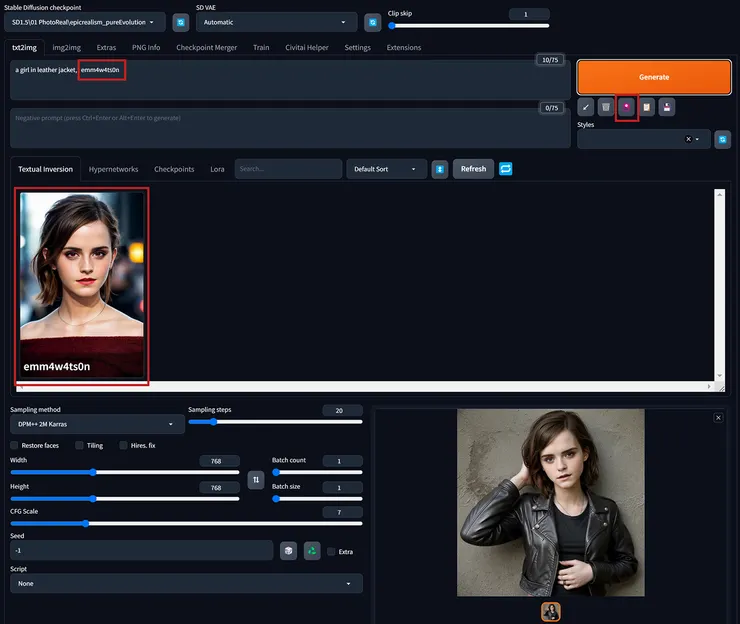
Task: Toggle the extra networks panel icon
Action: click(627, 106)
